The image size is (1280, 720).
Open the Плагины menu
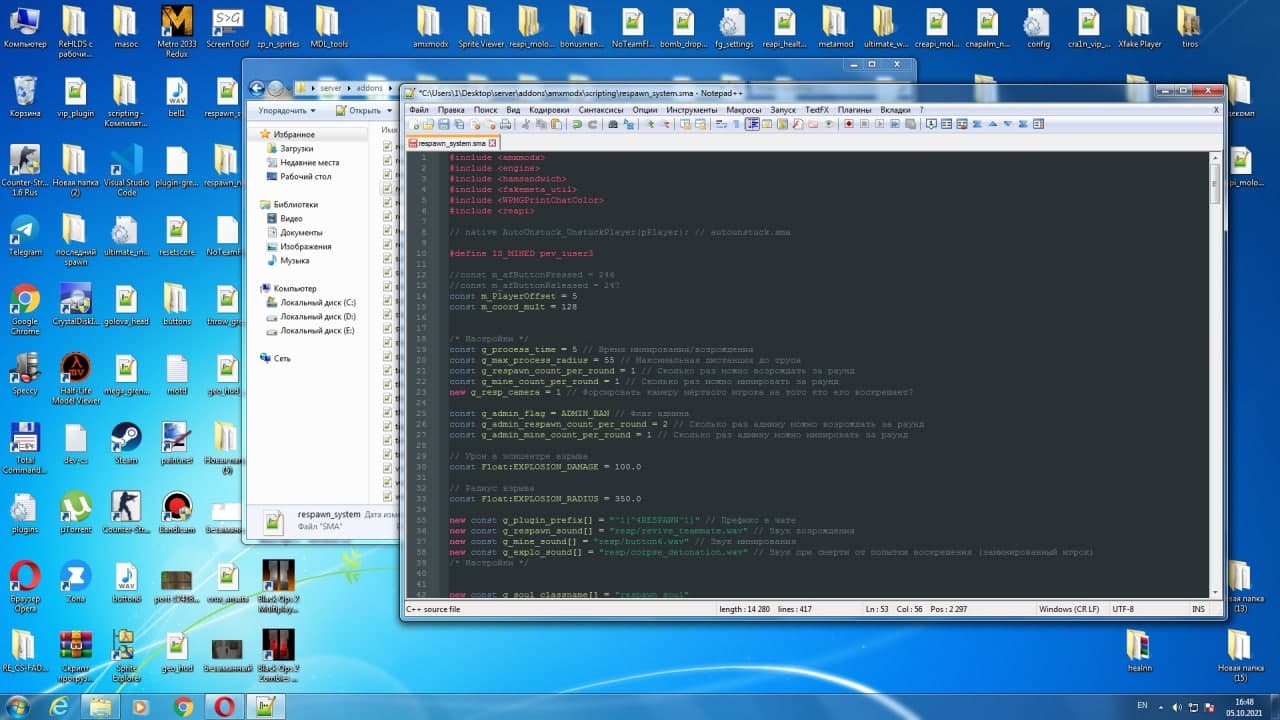pyautogui.click(x=854, y=109)
